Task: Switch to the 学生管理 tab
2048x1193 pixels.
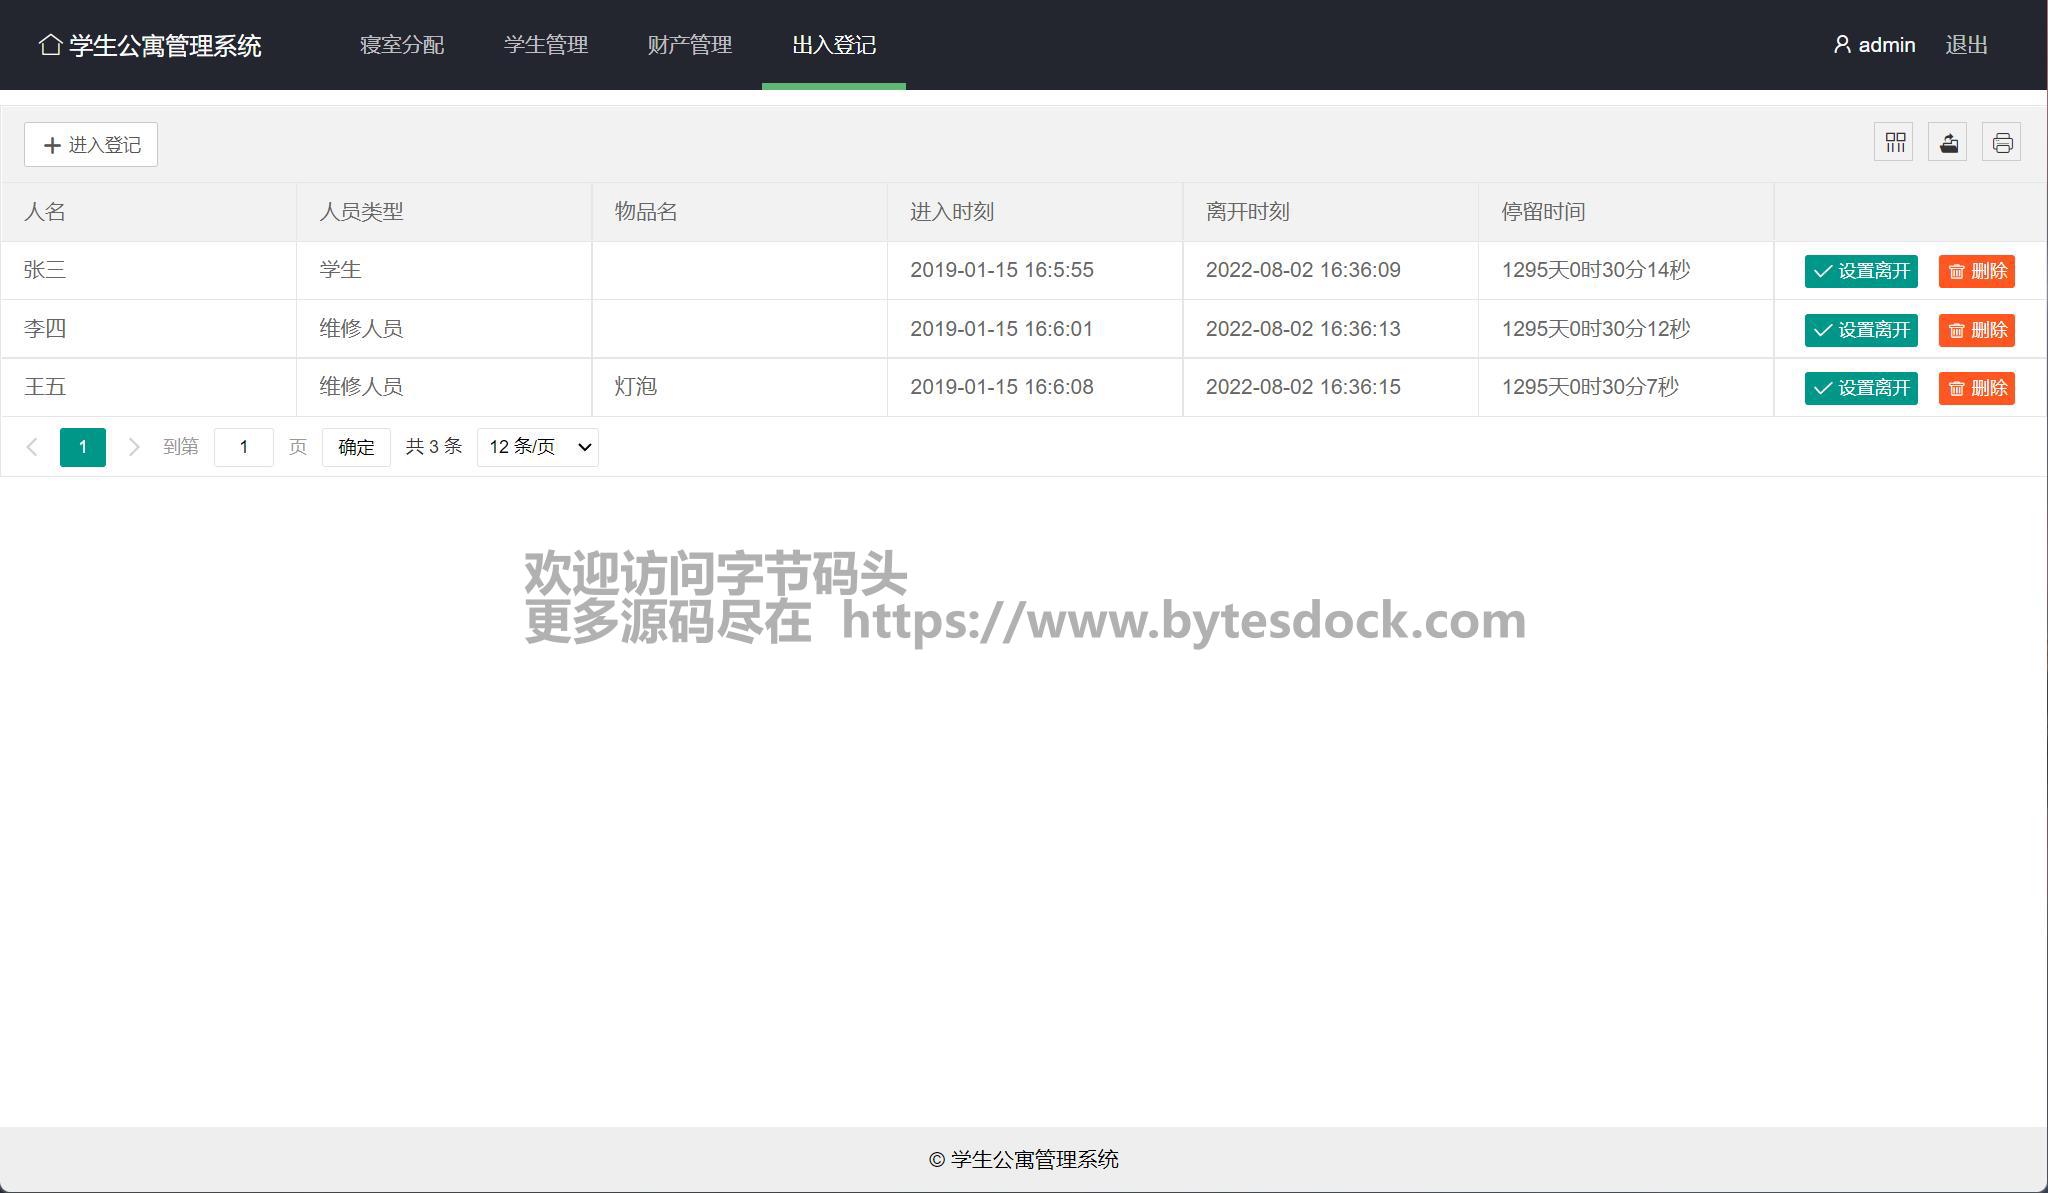Action: click(x=546, y=45)
